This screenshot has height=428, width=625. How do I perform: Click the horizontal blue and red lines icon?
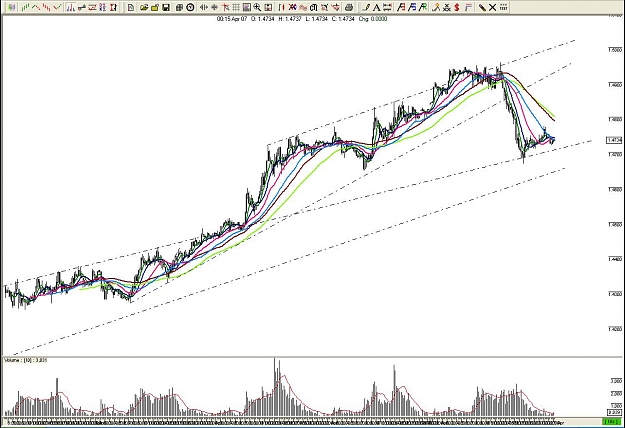click(x=387, y=7)
